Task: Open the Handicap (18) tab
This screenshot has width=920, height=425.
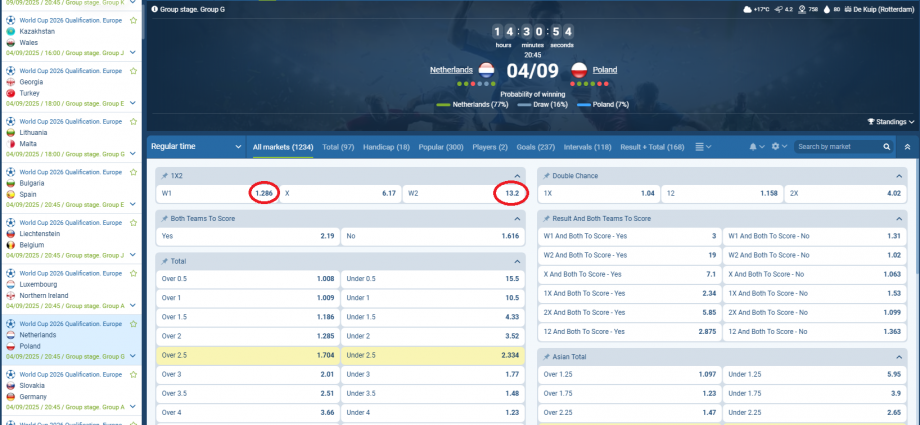Action: pyautogui.click(x=386, y=147)
